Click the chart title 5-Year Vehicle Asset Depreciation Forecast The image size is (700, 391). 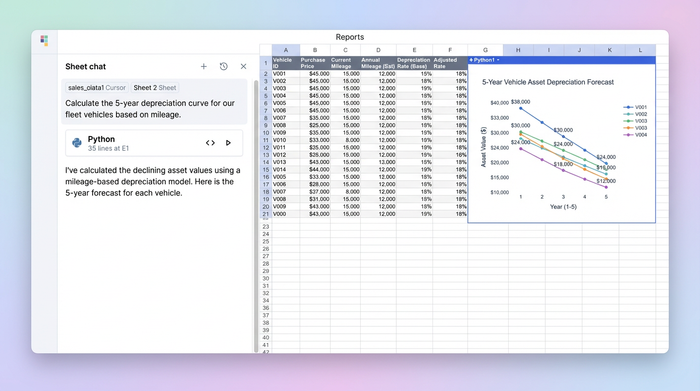coord(548,82)
